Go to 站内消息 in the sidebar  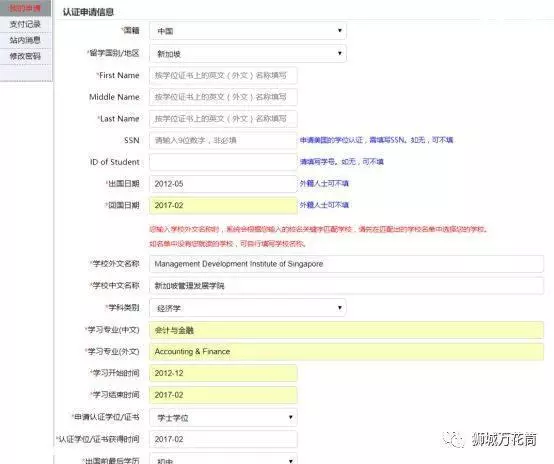(x=25, y=40)
